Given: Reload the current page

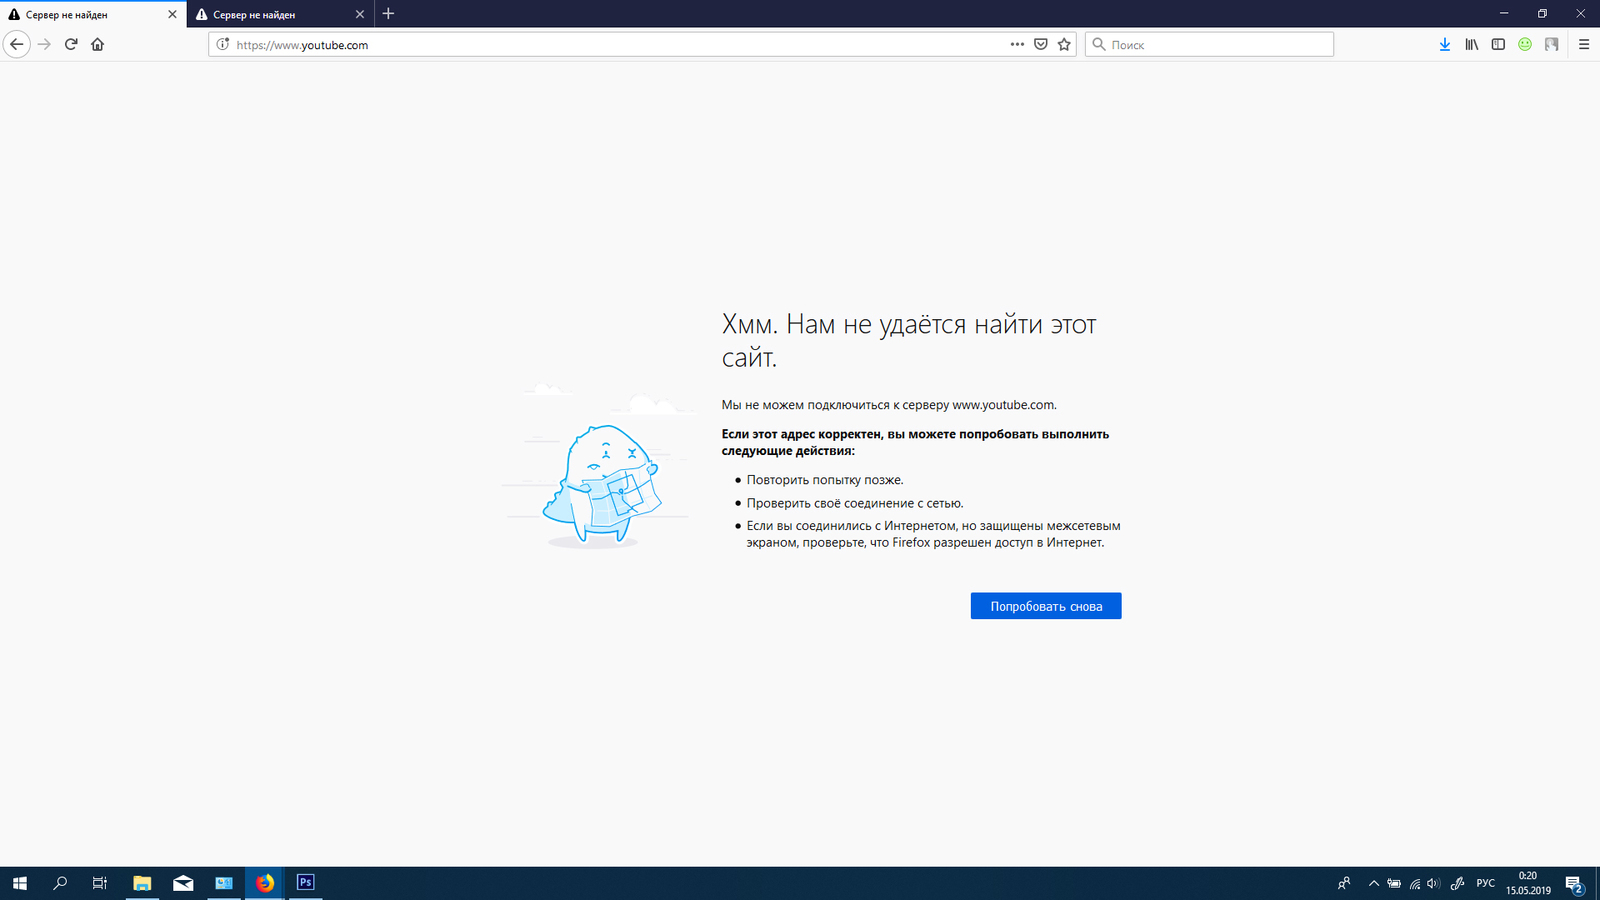Looking at the screenshot, I should [x=71, y=44].
